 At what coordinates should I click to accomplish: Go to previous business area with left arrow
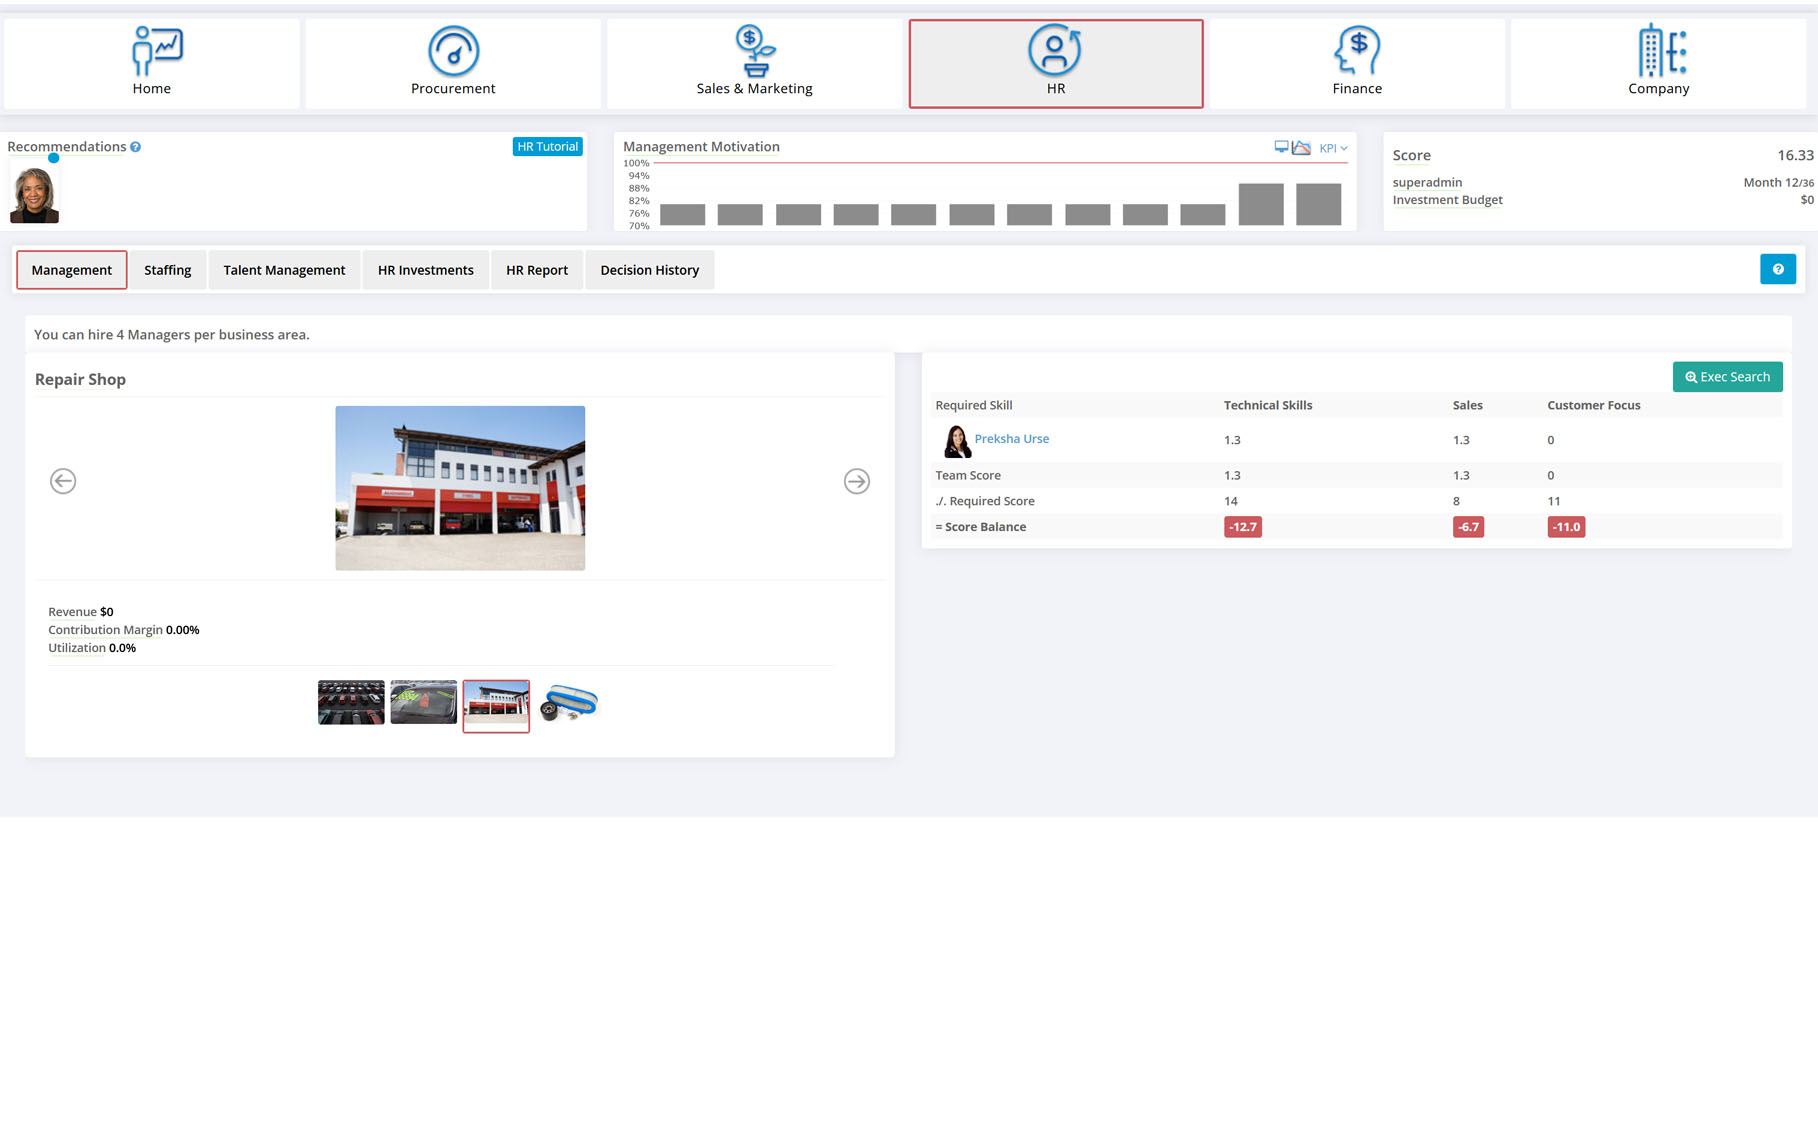point(63,481)
